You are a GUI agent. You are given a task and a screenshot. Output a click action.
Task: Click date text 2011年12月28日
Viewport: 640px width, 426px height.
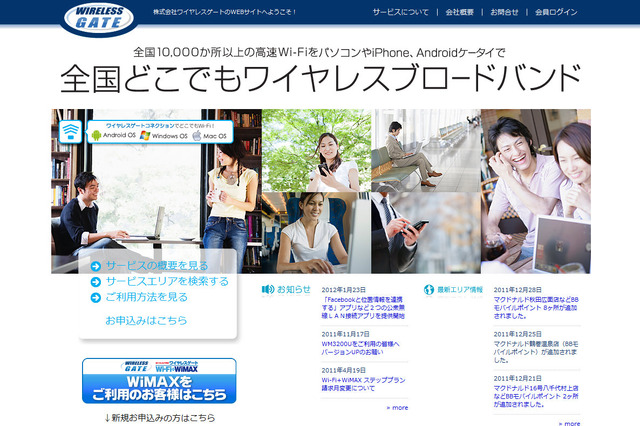pyautogui.click(x=518, y=290)
